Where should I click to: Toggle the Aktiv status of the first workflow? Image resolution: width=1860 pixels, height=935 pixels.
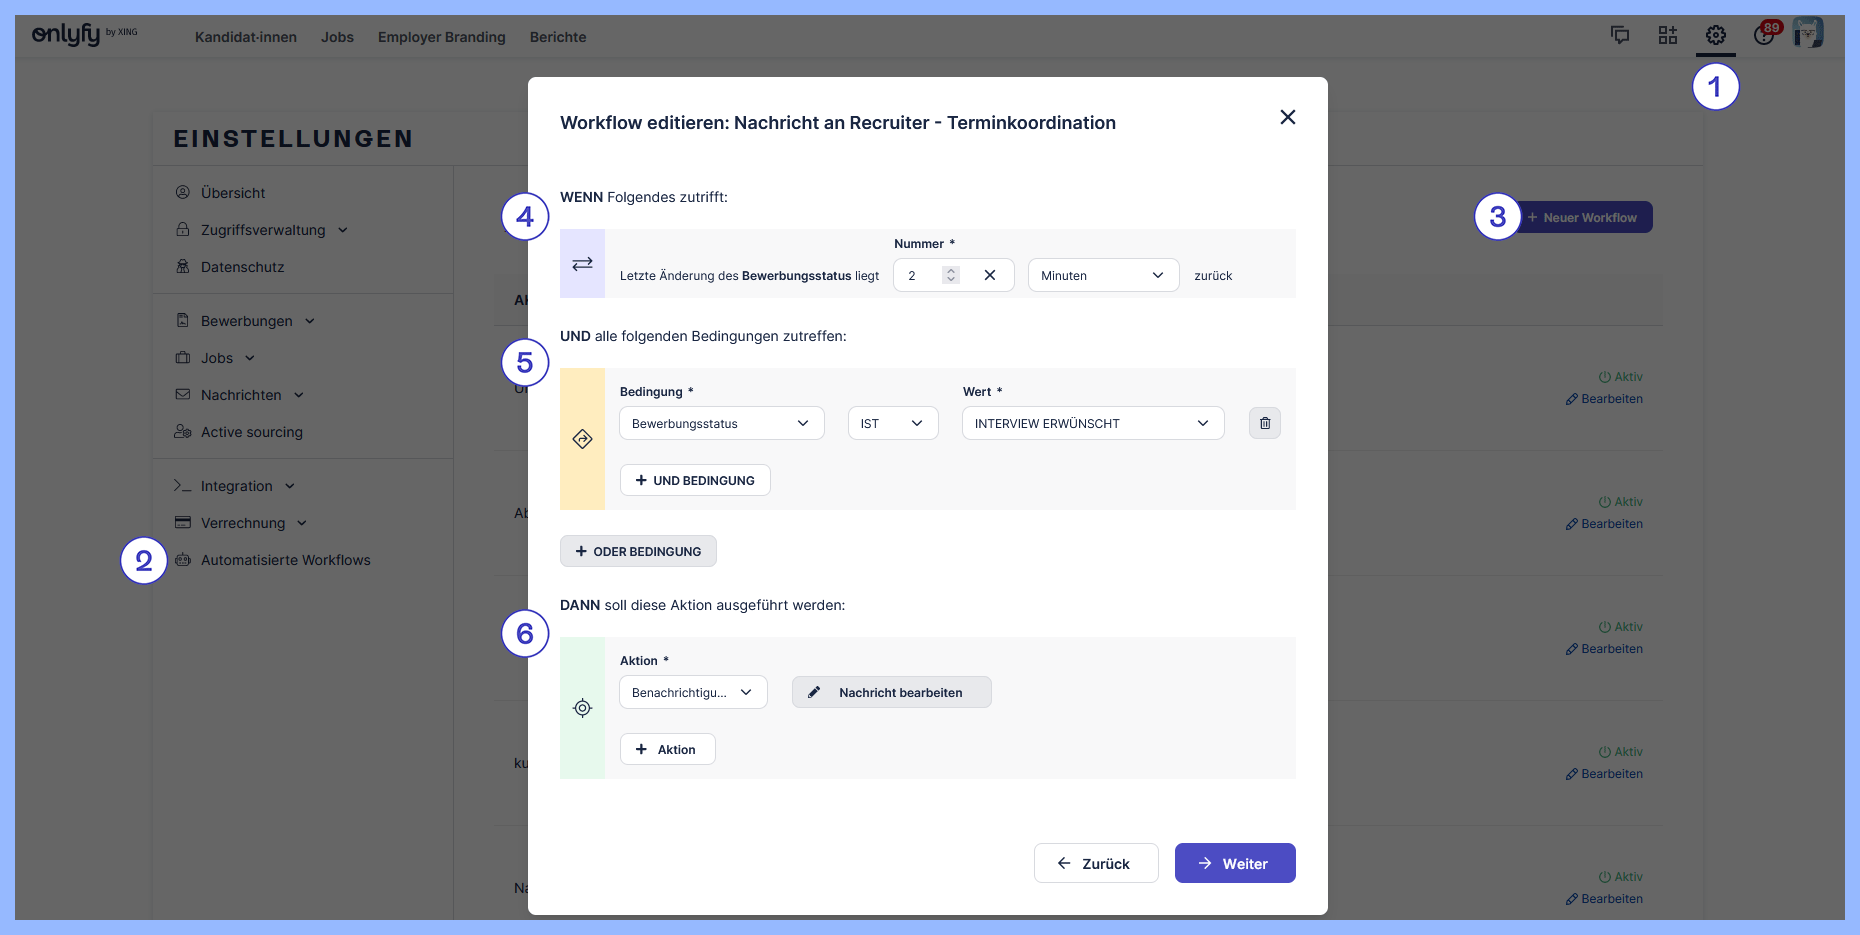pyautogui.click(x=1620, y=376)
